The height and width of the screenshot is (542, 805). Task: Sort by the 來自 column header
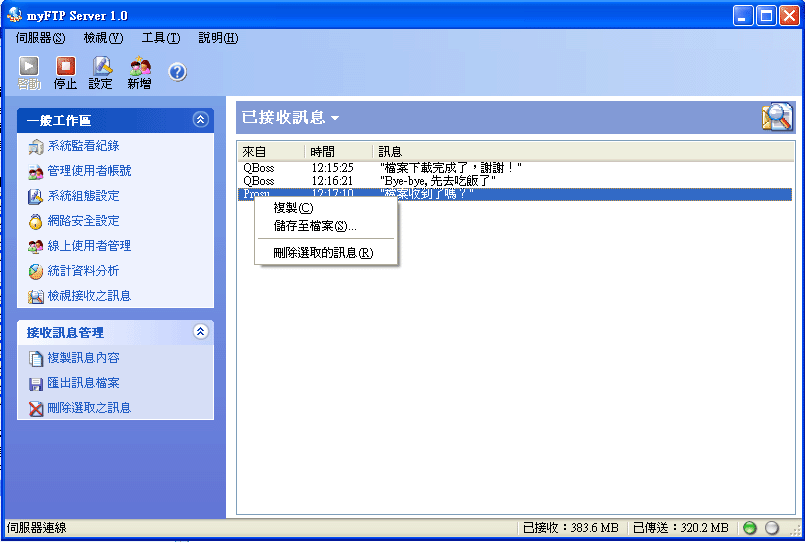click(x=272, y=152)
